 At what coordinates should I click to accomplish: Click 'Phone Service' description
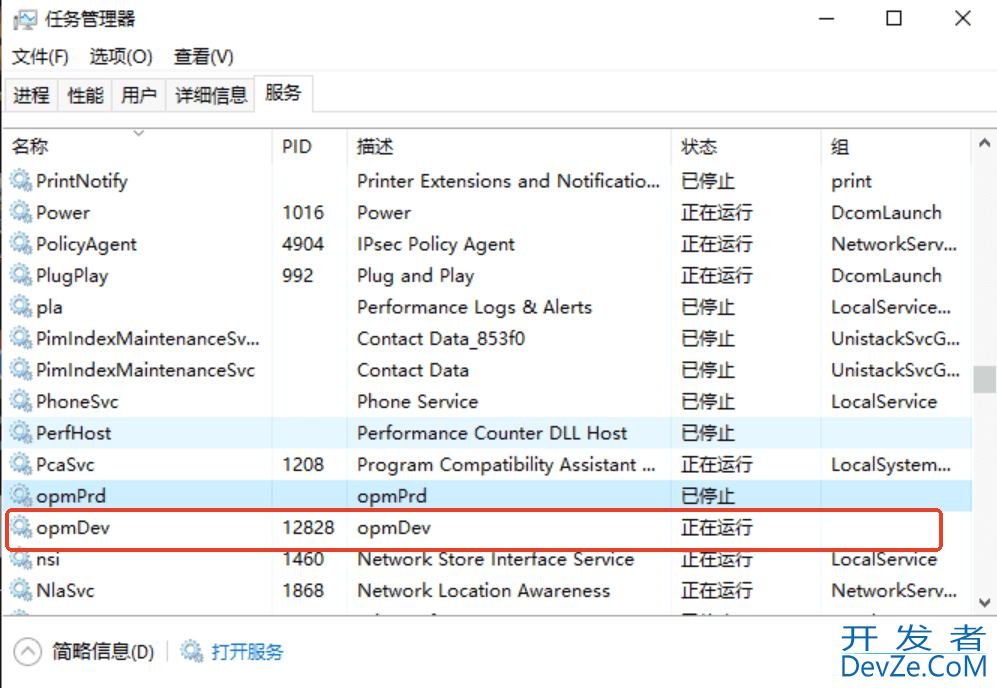[x=418, y=402]
